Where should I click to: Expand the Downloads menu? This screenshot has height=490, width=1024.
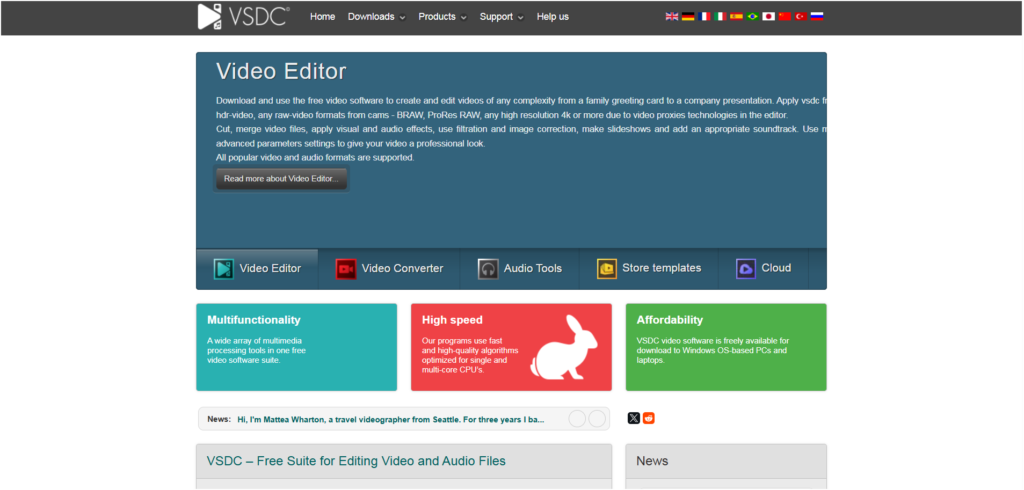click(376, 17)
